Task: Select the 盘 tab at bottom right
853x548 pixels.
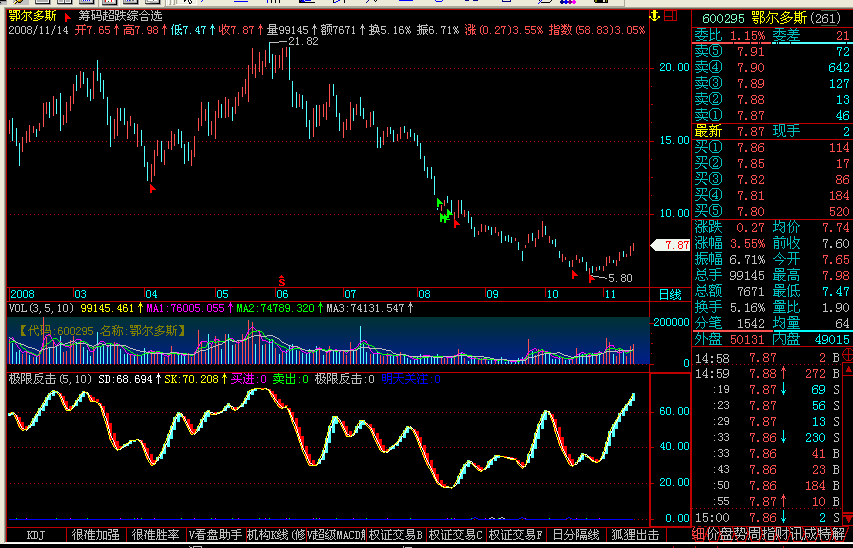Action: tap(725, 533)
